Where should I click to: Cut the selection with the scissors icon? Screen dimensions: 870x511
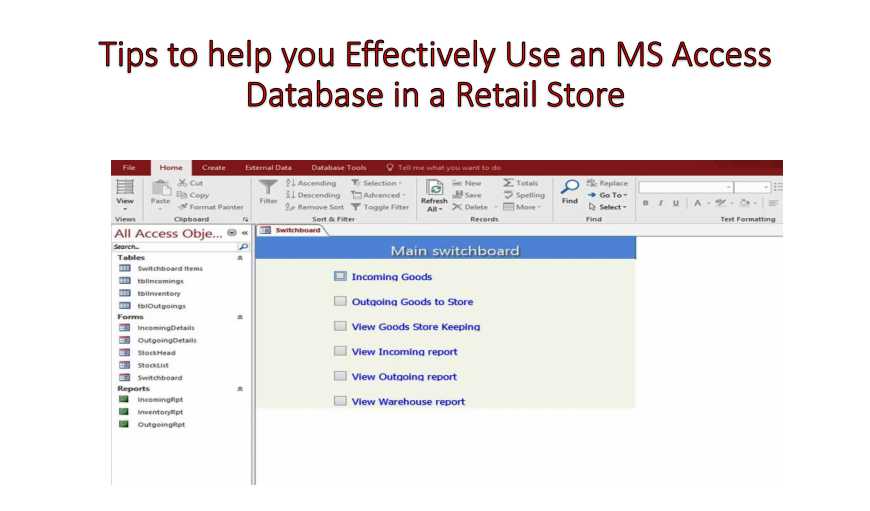[x=183, y=183]
